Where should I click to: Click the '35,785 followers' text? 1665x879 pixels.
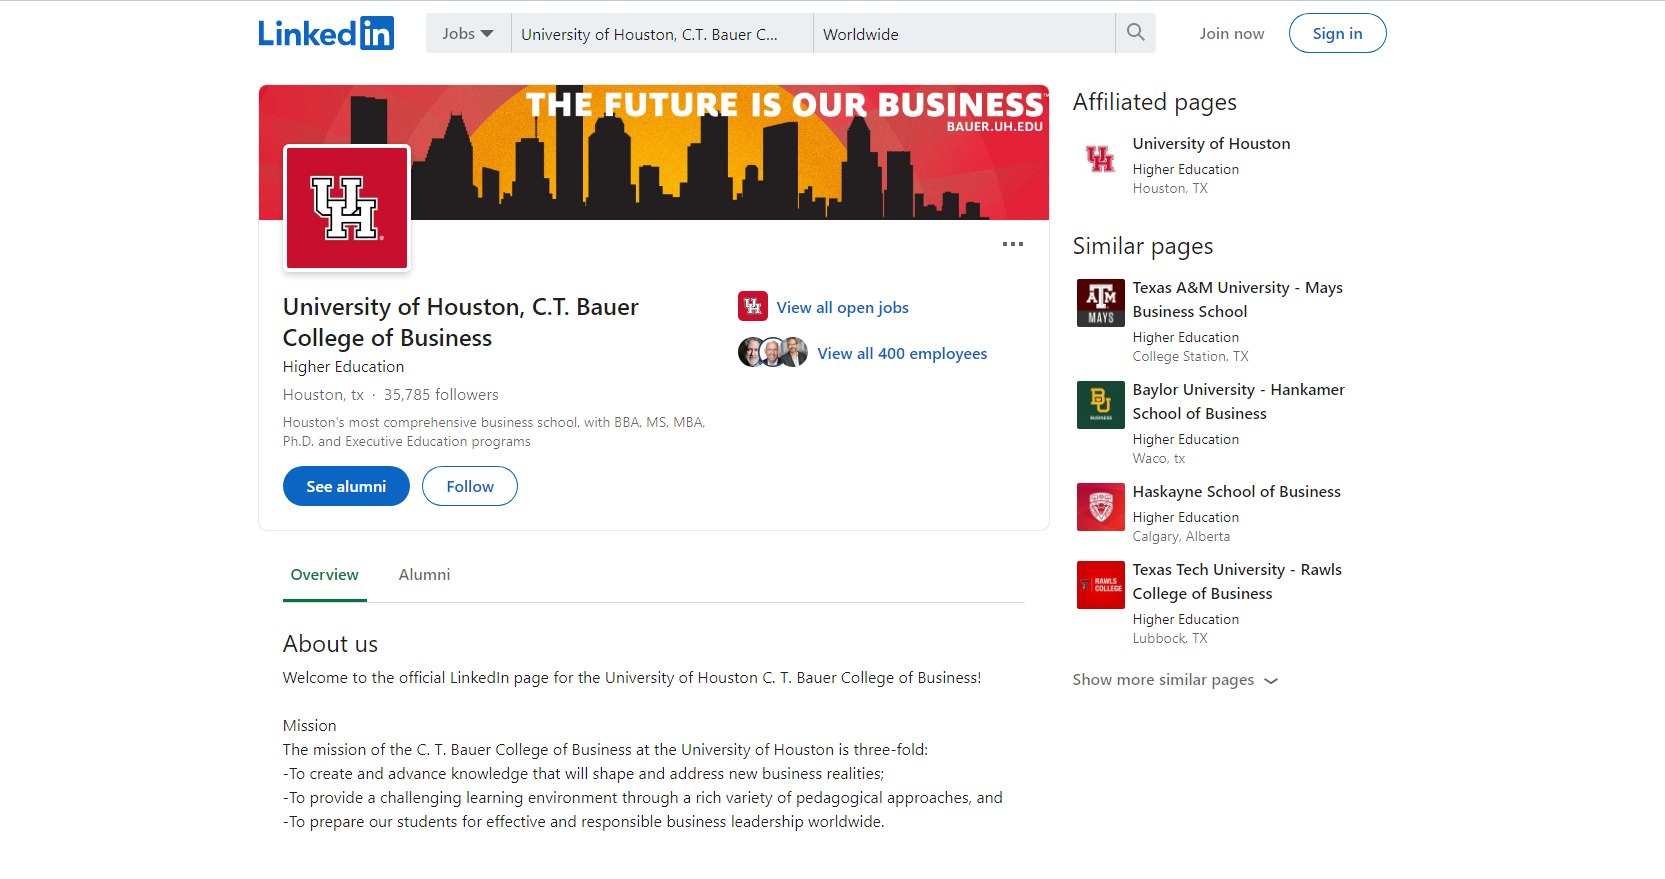point(441,395)
